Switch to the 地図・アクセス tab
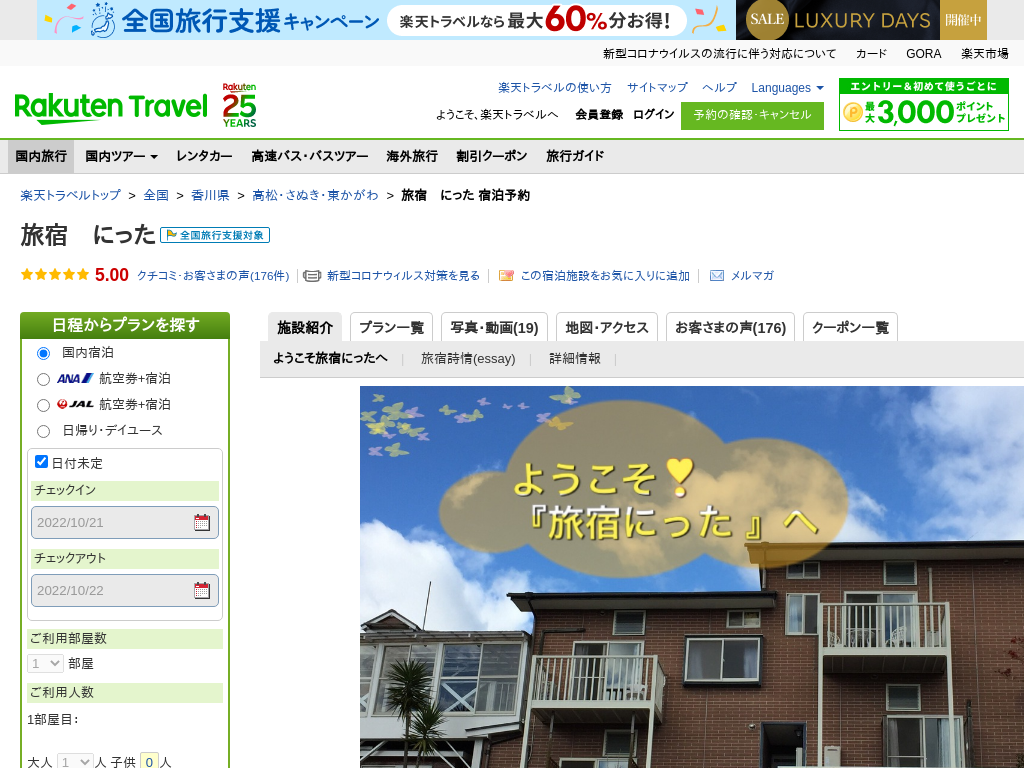The image size is (1024, 768). [607, 327]
